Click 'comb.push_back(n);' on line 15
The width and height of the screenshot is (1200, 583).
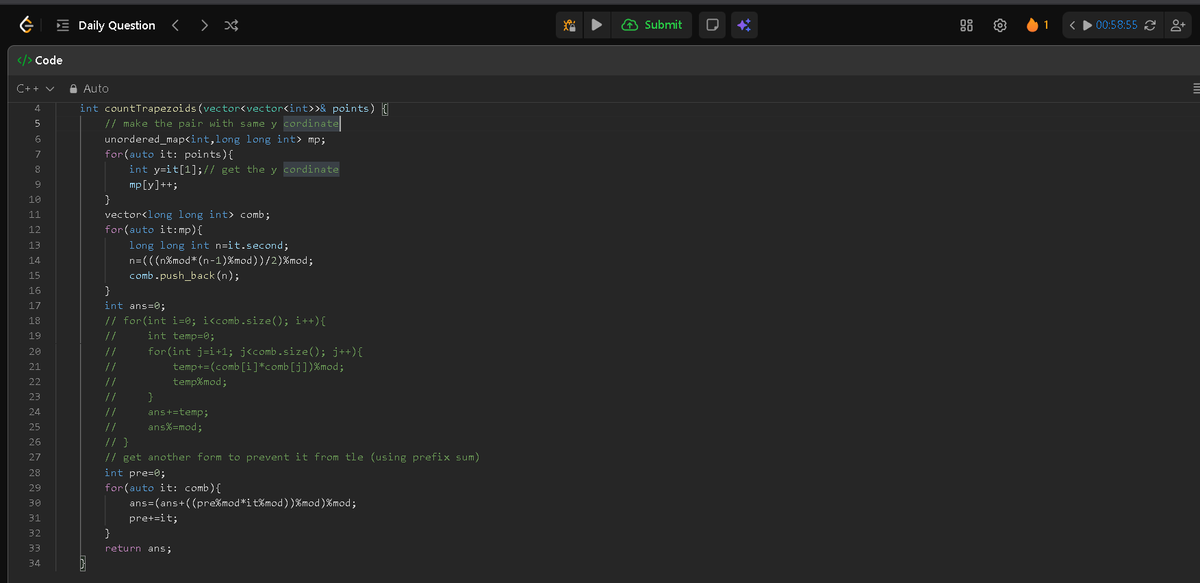coord(184,275)
